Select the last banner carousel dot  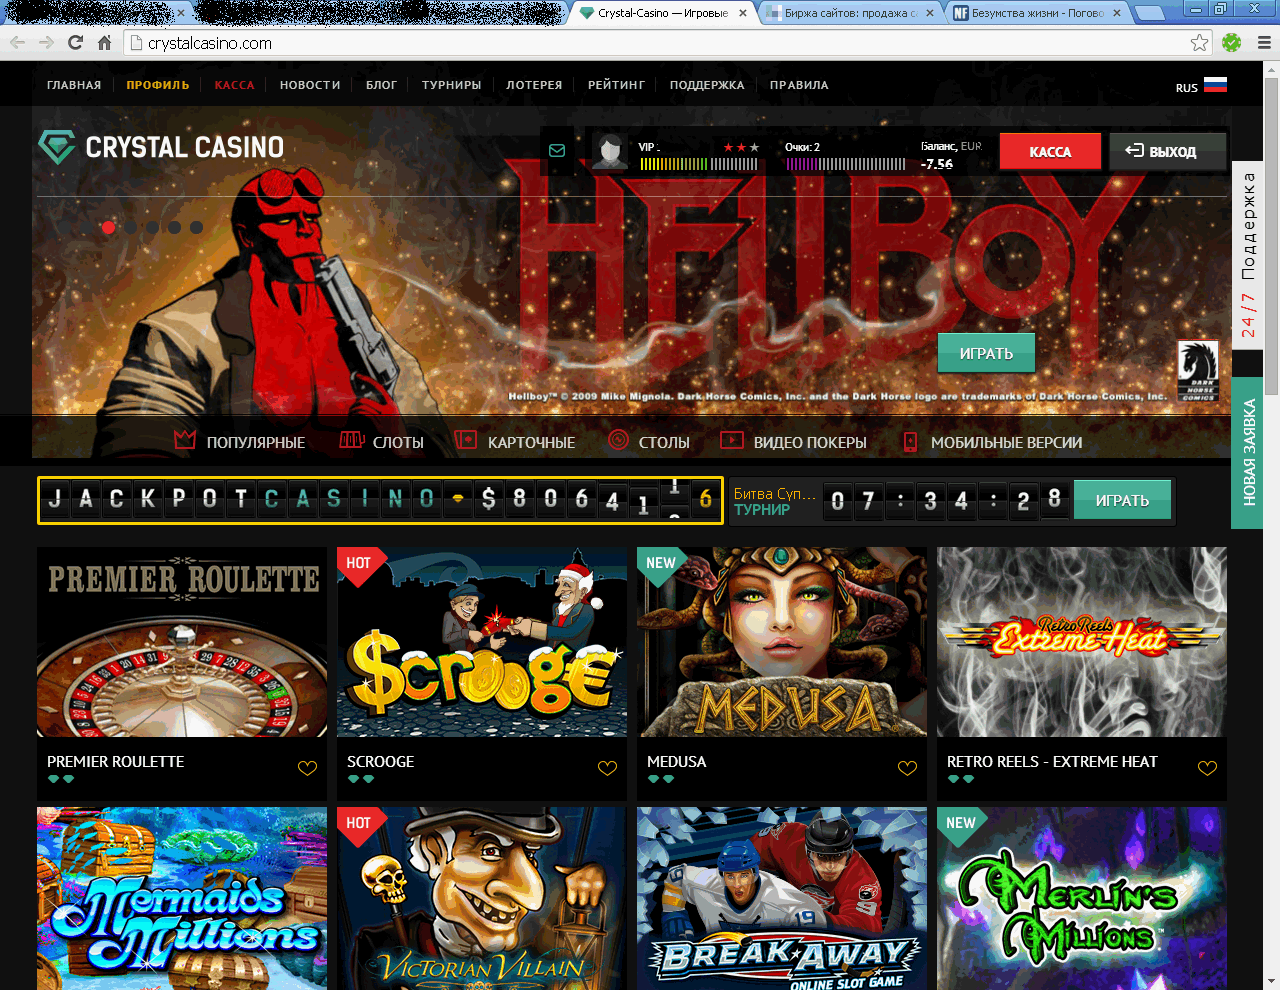click(x=196, y=227)
